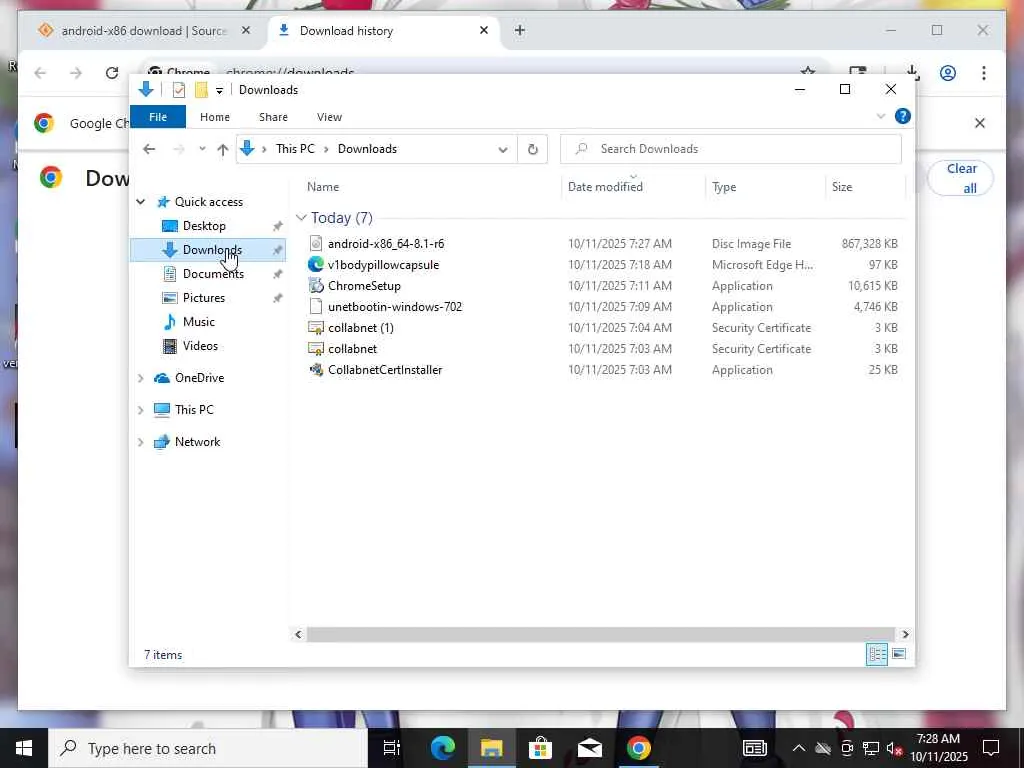Expand the OneDrive tree node
1024x768 pixels.
click(140, 377)
